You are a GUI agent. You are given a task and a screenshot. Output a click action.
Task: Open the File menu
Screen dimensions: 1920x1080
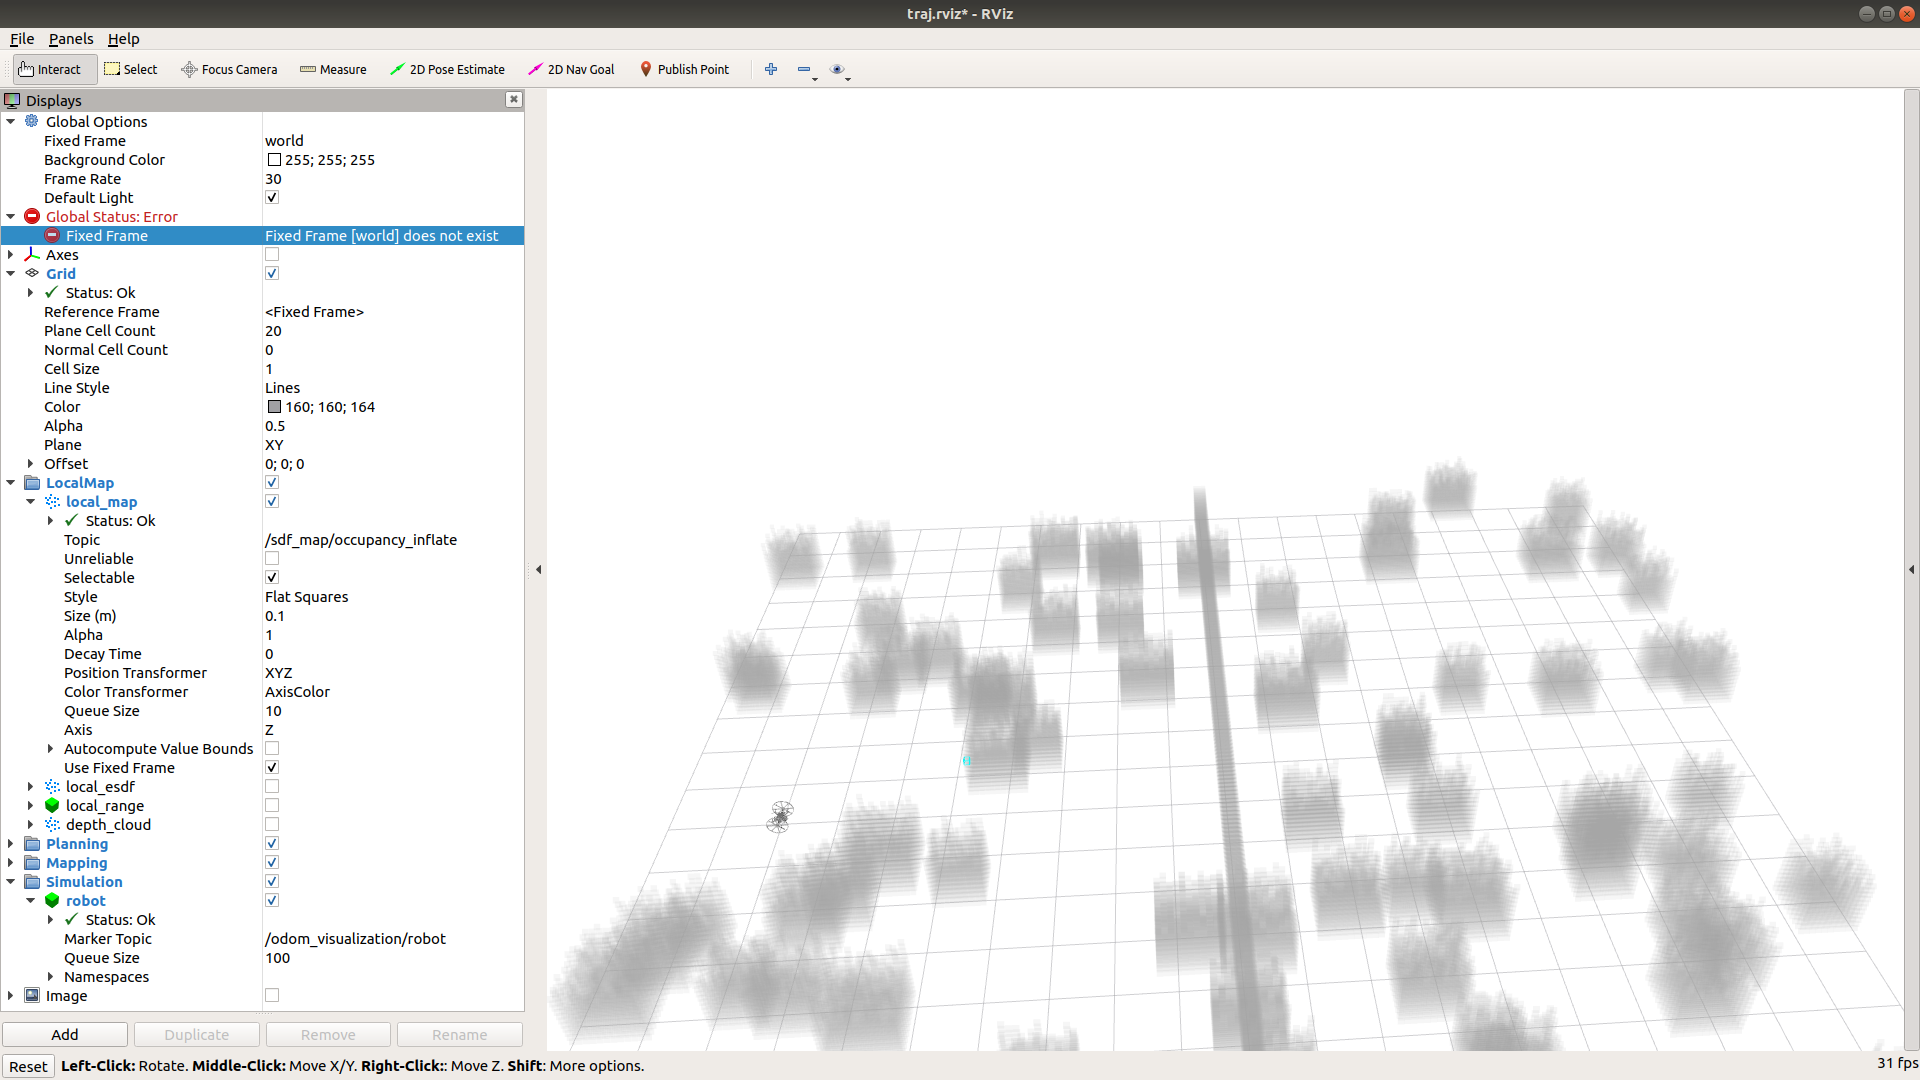22,39
